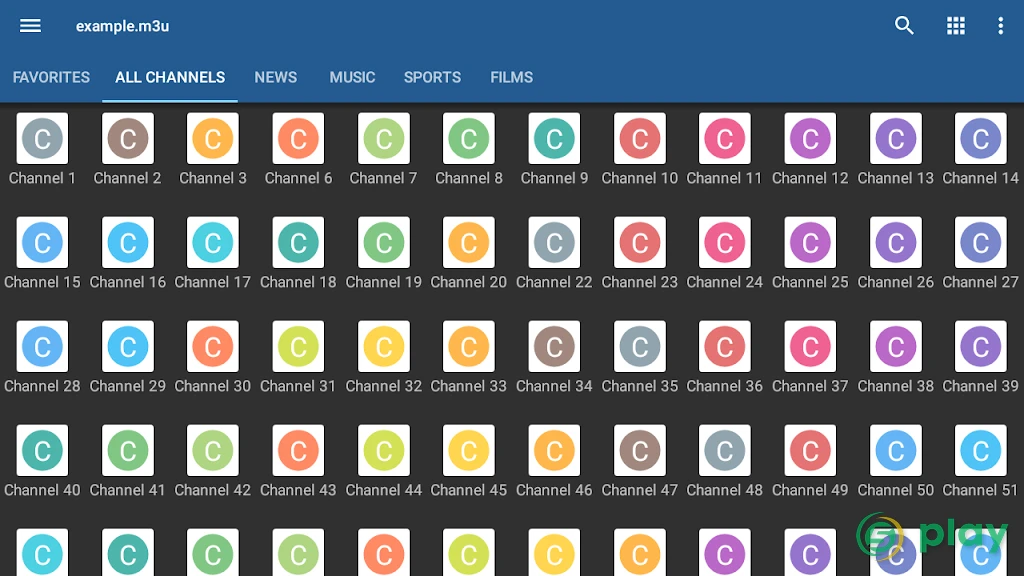Open the three-dot overflow menu
Viewport: 1024px width, 576px height.
[x=1000, y=26]
